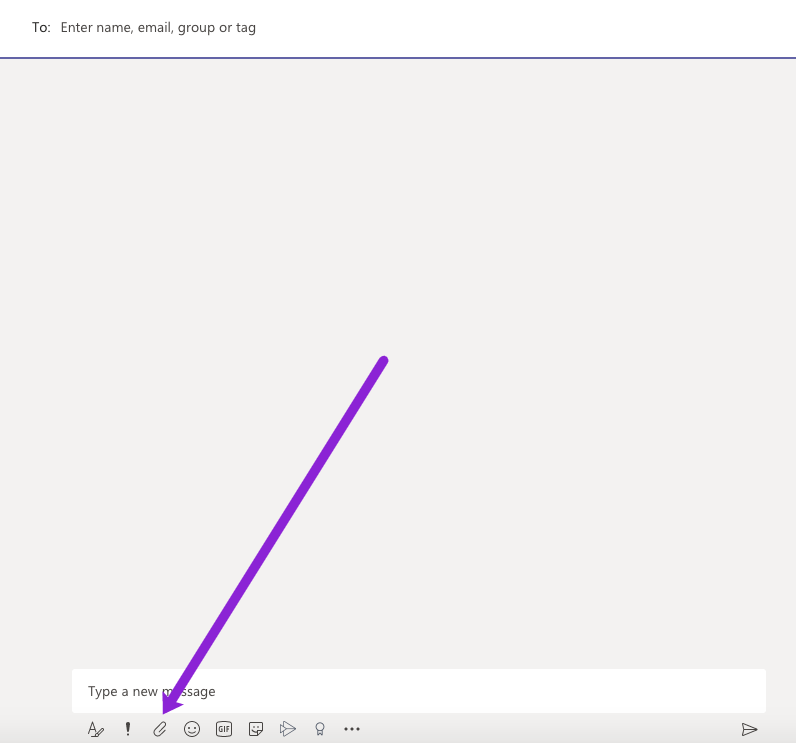This screenshot has width=796, height=743.
Task: Focus the 'Type a new message' box
Action: coord(419,691)
